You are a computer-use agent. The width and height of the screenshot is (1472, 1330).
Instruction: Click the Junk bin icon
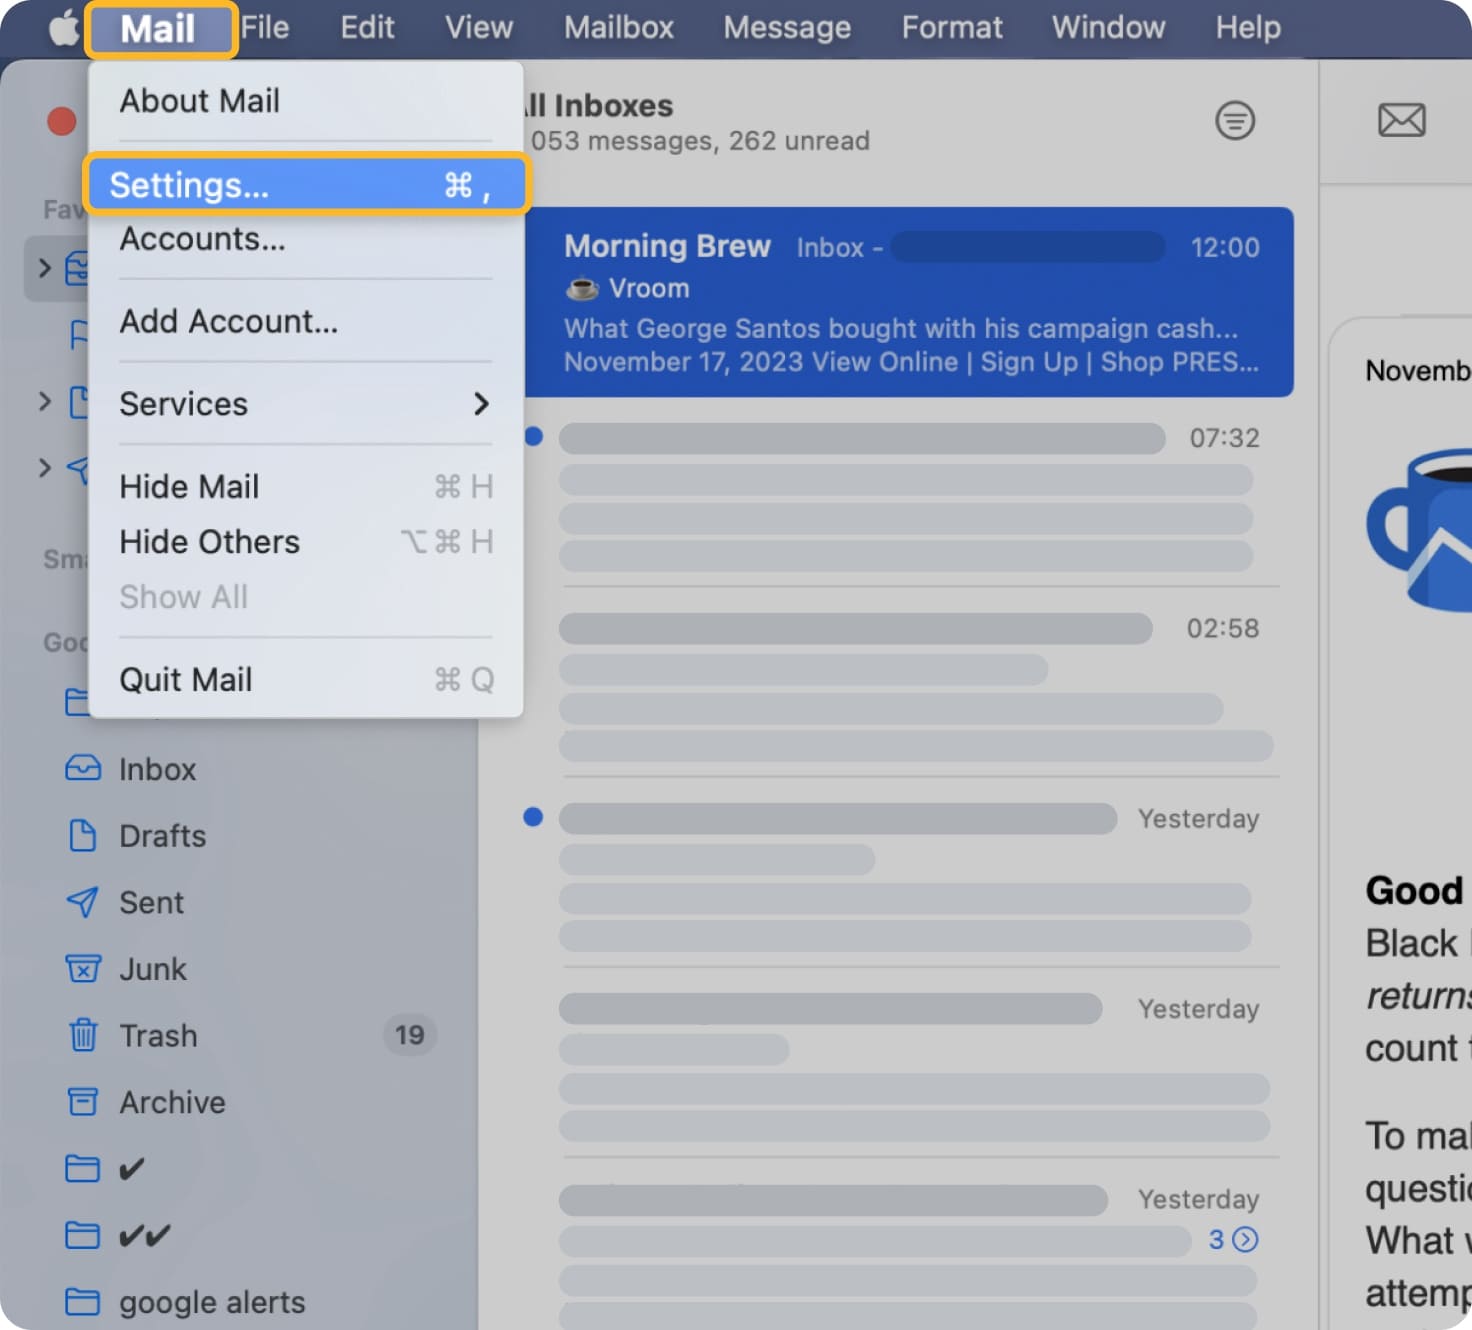click(83, 969)
